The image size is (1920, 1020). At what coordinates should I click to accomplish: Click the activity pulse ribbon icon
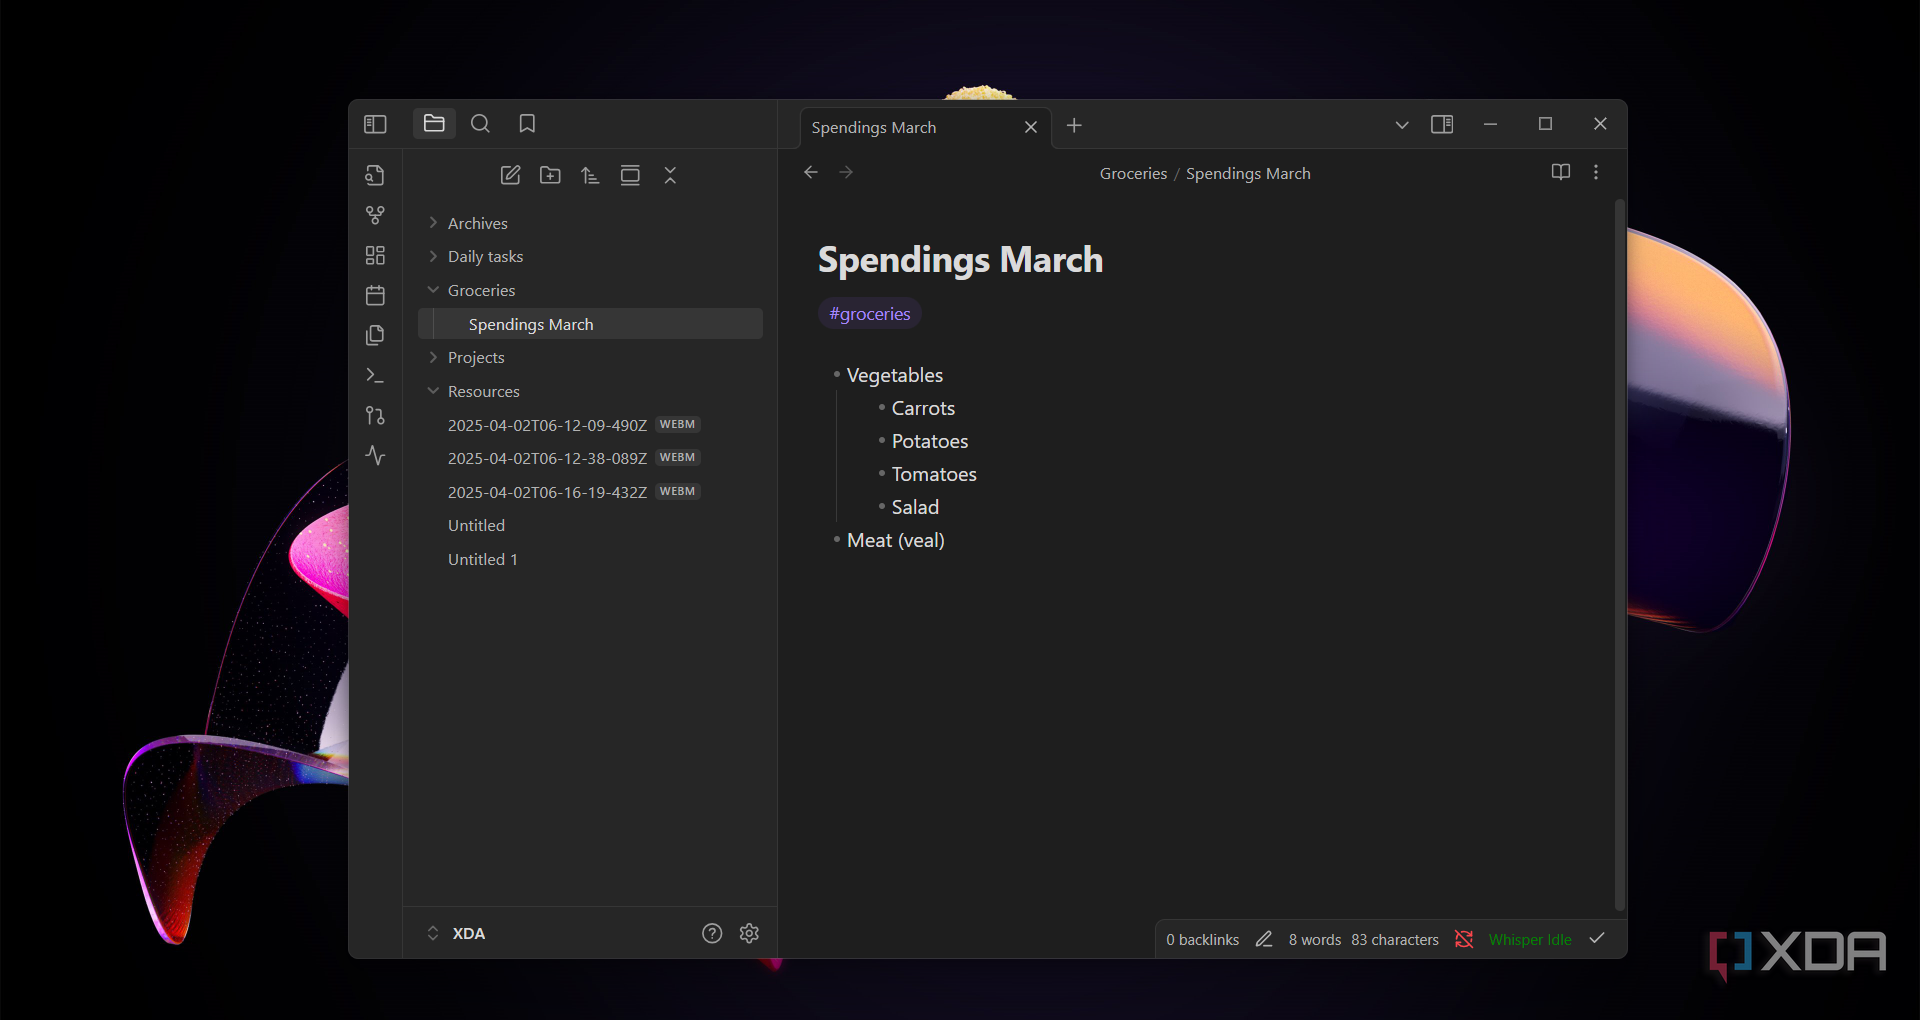pyautogui.click(x=375, y=455)
